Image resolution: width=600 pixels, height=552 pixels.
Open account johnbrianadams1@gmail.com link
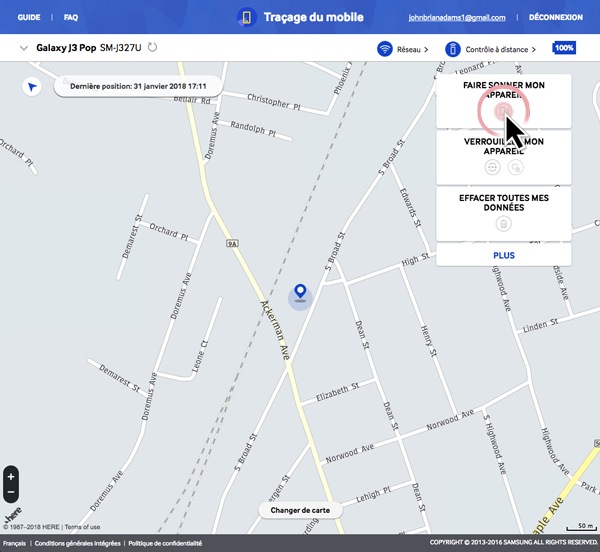pyautogui.click(x=457, y=18)
